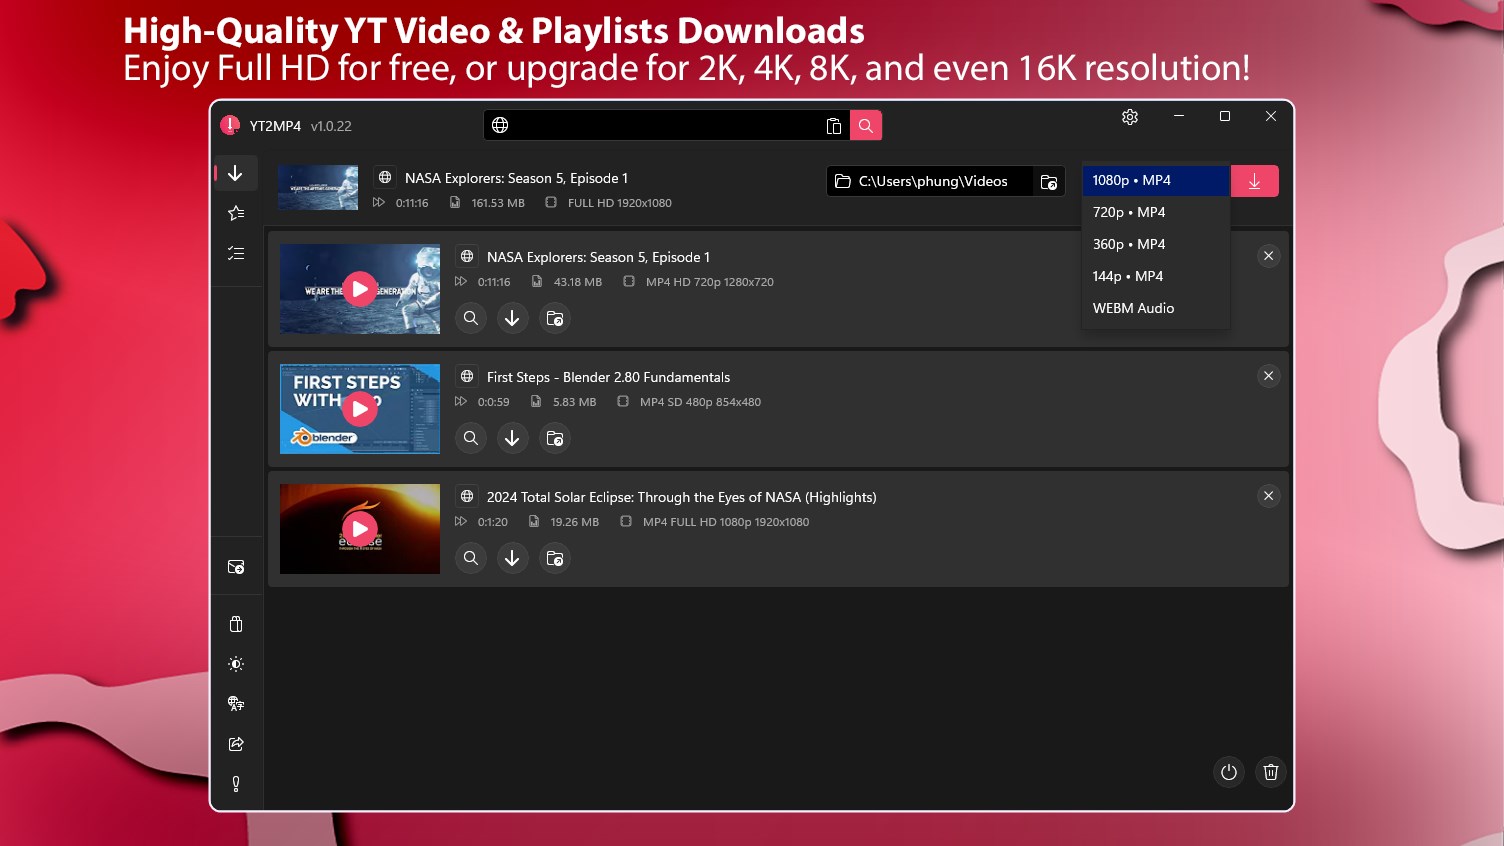Select the 360p • MP4 option
Viewport: 1504px width, 846px height.
(1156, 244)
